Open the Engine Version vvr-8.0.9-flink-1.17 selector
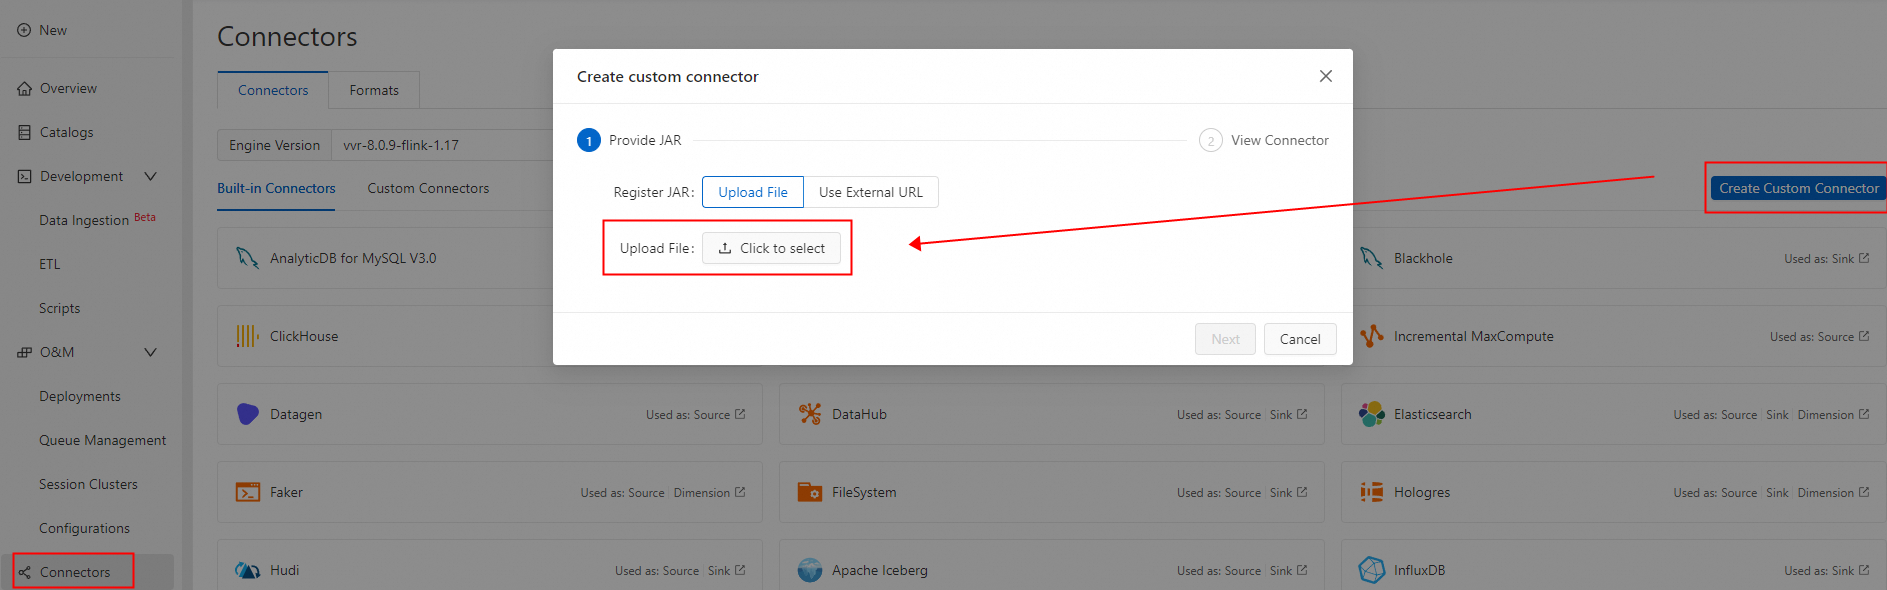1887x590 pixels. click(442, 145)
